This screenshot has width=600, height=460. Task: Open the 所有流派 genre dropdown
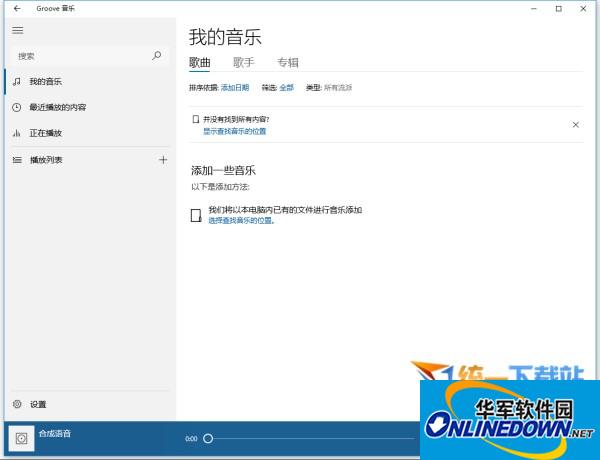338,88
